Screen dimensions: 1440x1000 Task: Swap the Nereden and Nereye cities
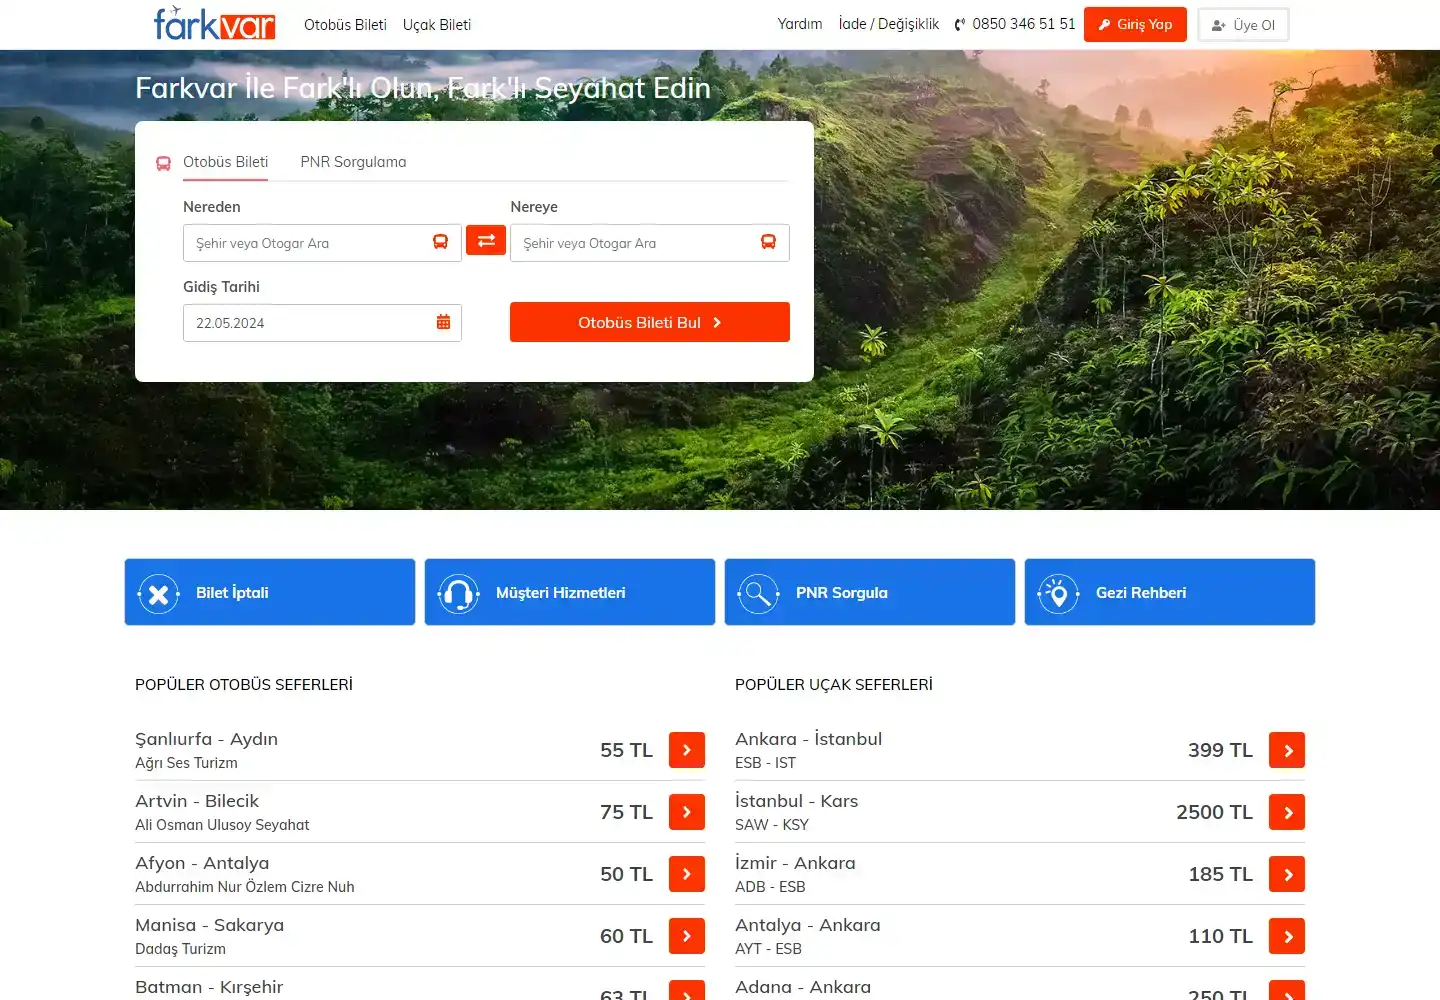[x=486, y=241]
